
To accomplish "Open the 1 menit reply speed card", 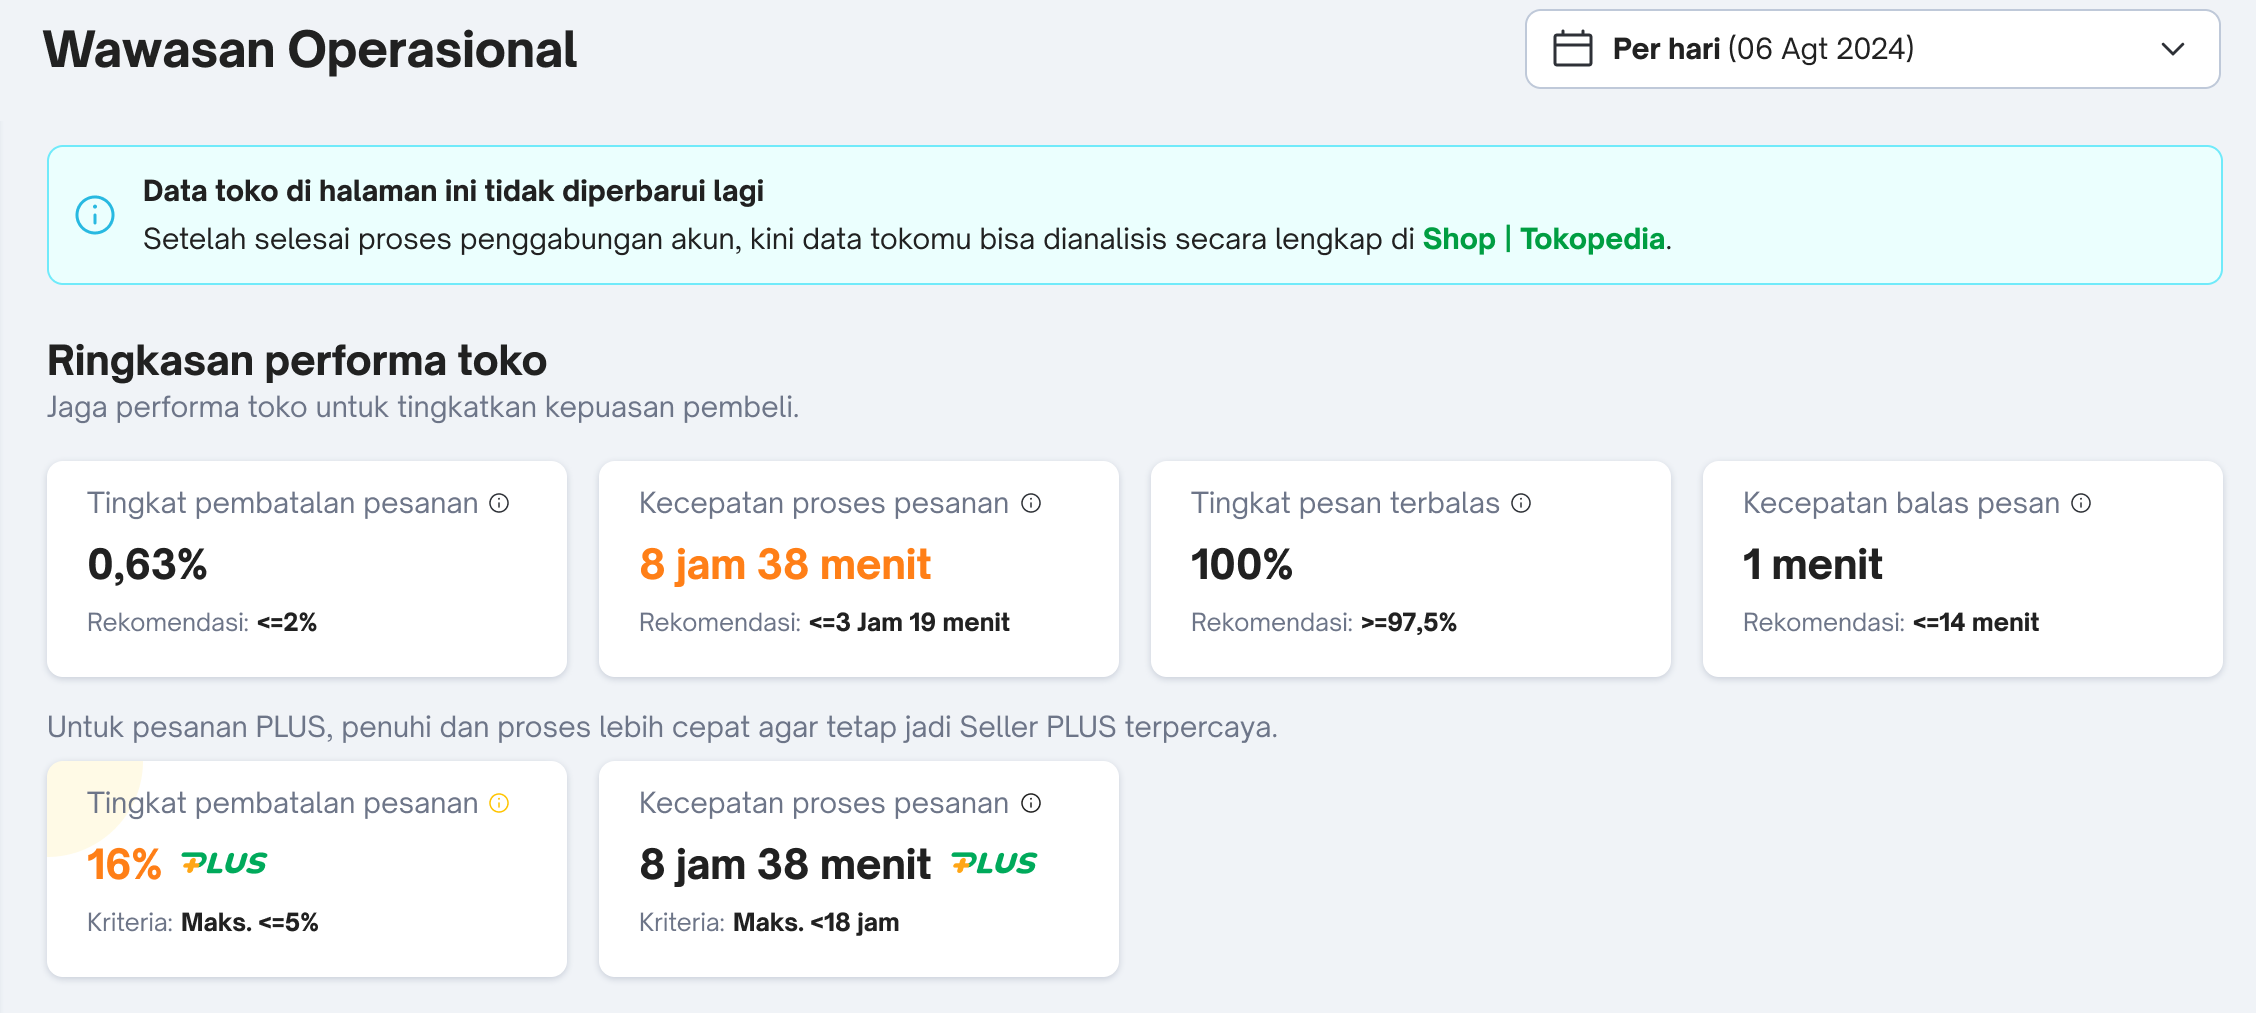I will pyautogui.click(x=1962, y=568).
